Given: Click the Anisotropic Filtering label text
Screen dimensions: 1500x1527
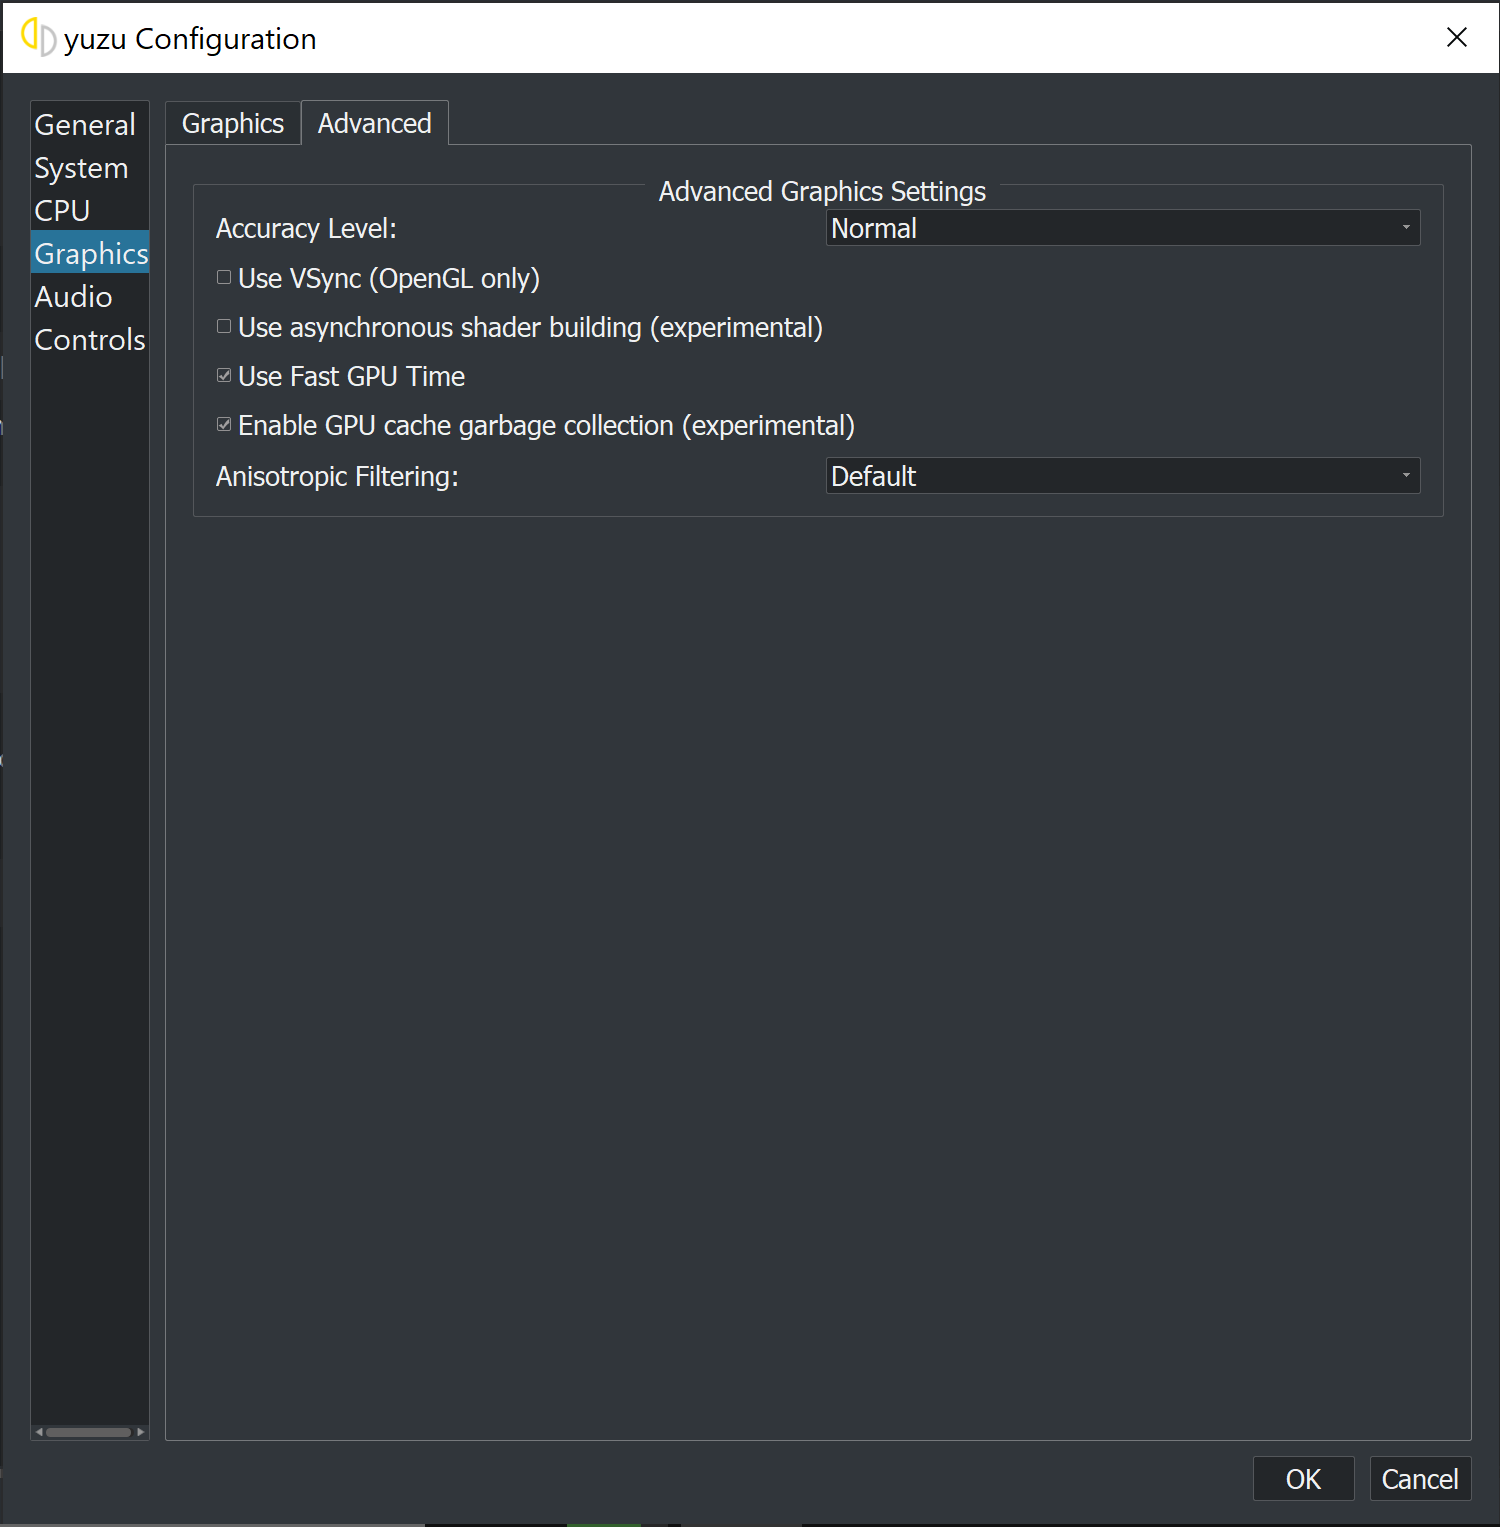Looking at the screenshot, I should 337,477.
